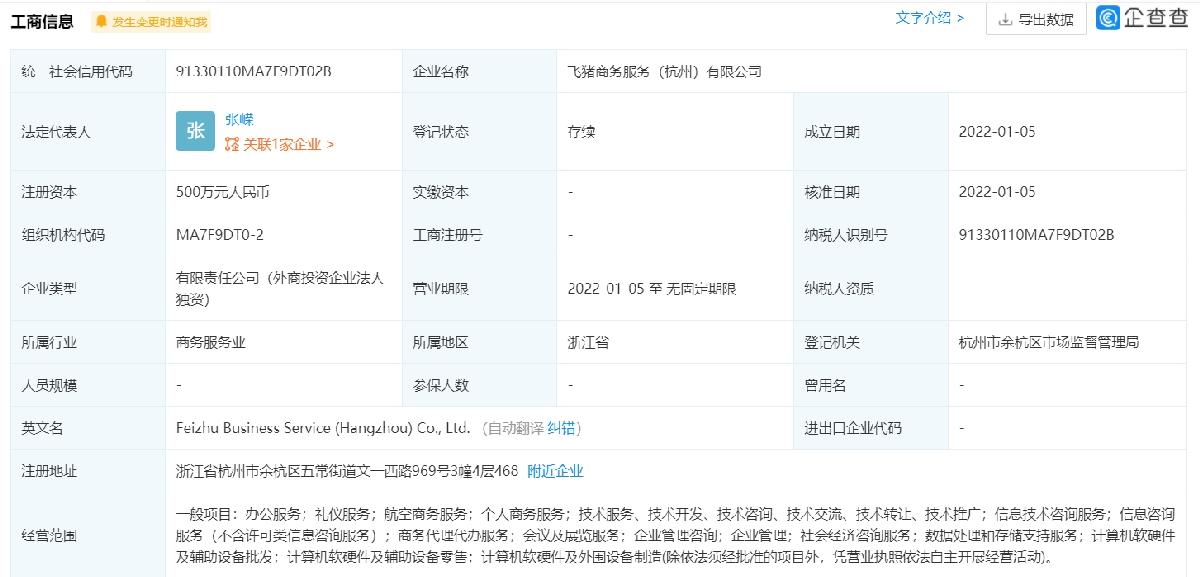
Task: Expand the arrow after 关联1家企业
Action: tap(330, 144)
